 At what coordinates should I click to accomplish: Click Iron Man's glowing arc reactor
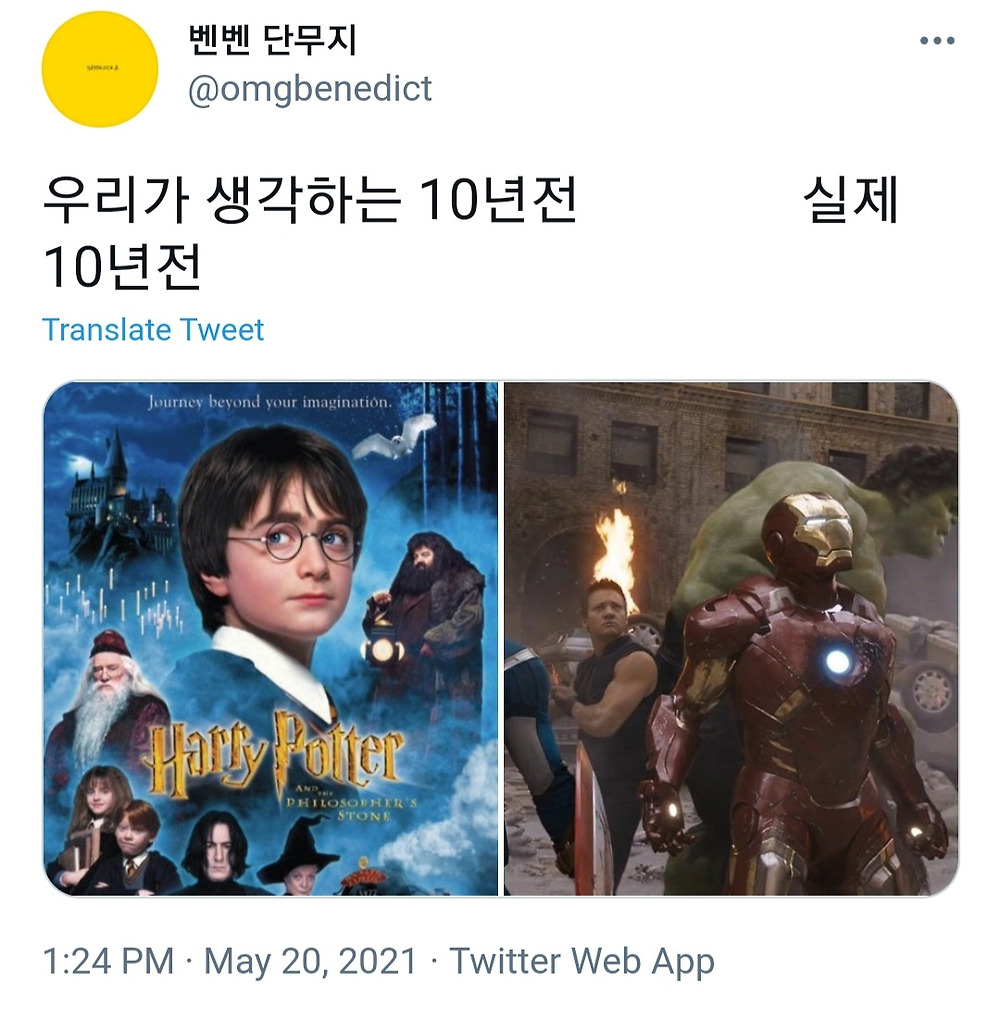click(837, 662)
